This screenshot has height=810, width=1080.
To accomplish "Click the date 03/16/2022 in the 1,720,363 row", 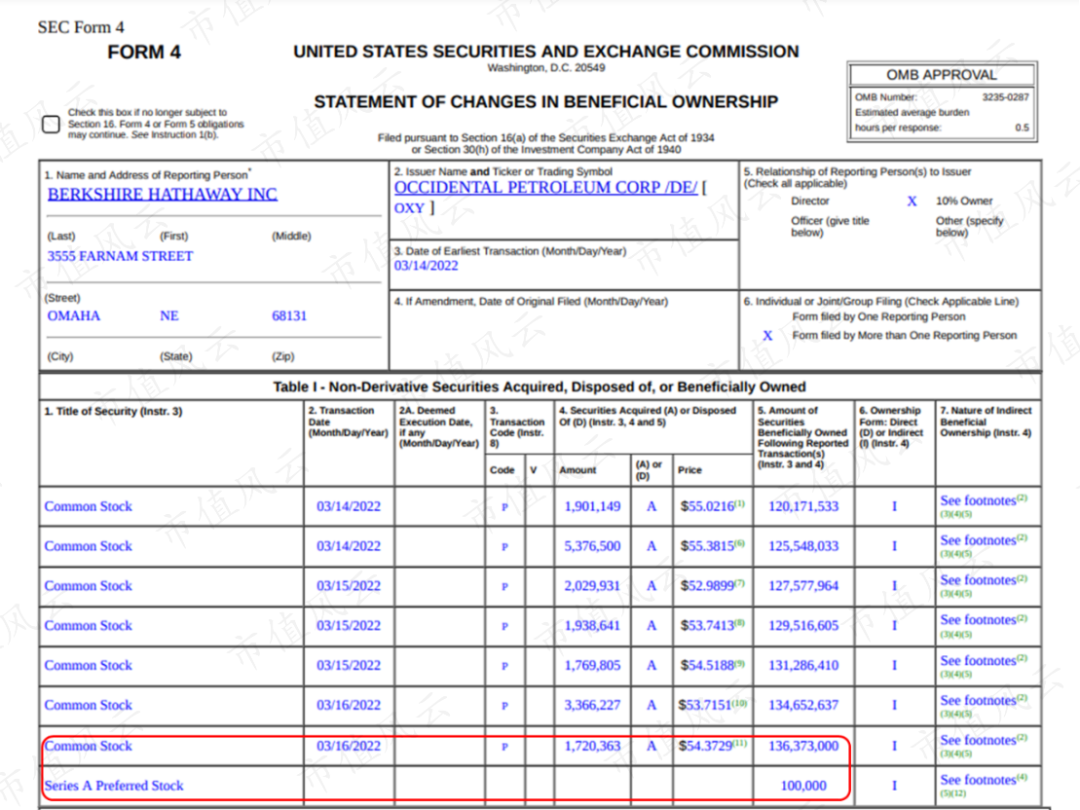I will [x=349, y=746].
